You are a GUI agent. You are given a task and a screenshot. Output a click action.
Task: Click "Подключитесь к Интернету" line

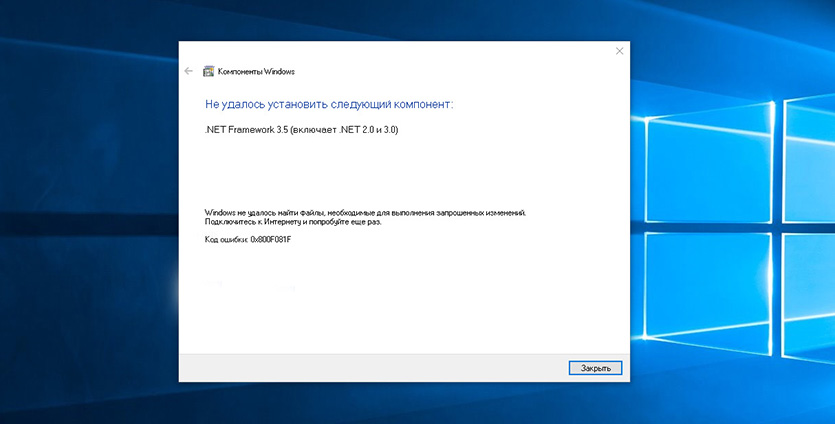pyautogui.click(x=293, y=222)
